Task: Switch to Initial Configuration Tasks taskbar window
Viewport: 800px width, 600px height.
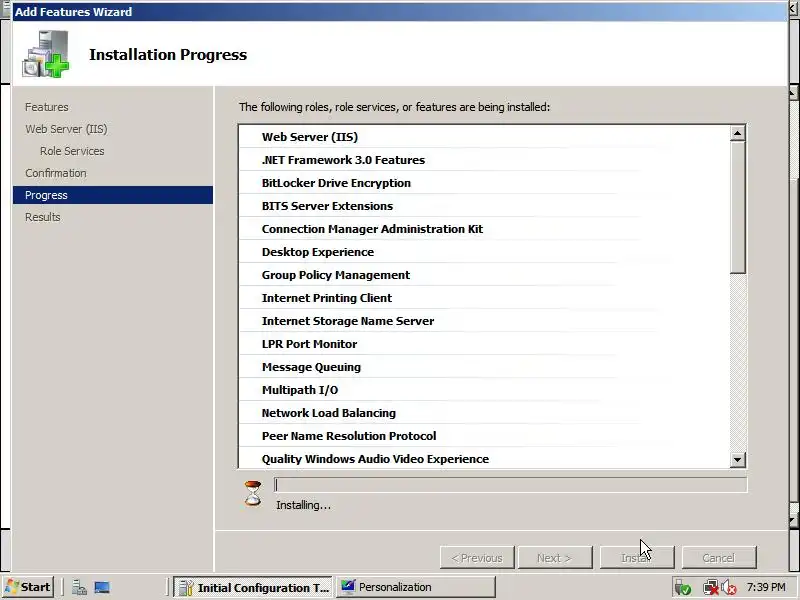Action: [253, 587]
